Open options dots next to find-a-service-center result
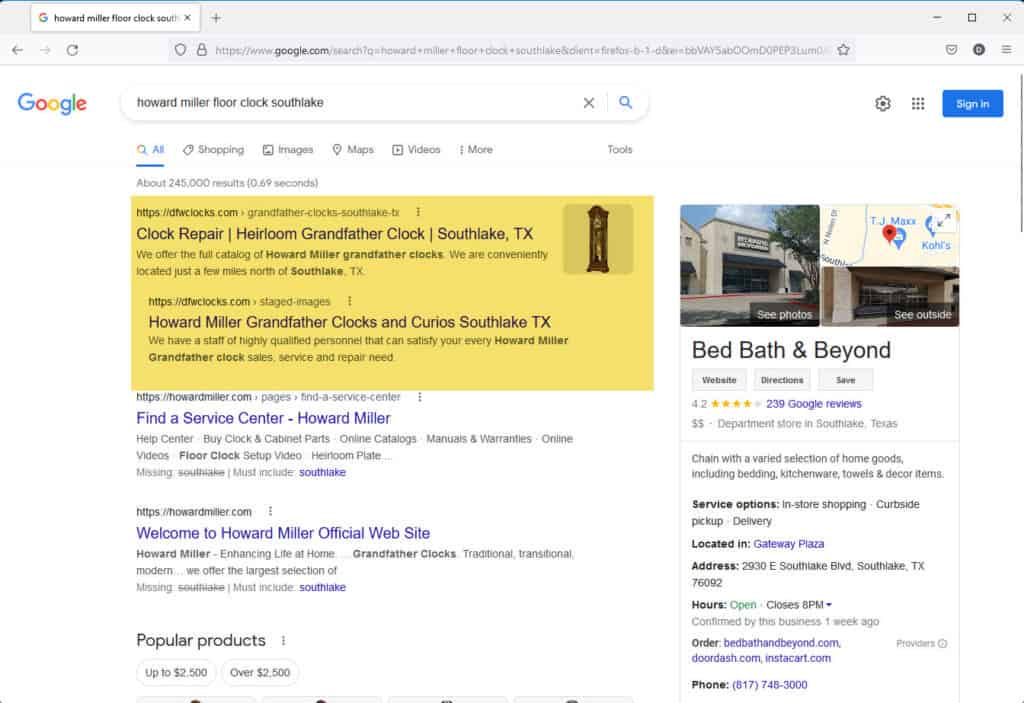 419,397
